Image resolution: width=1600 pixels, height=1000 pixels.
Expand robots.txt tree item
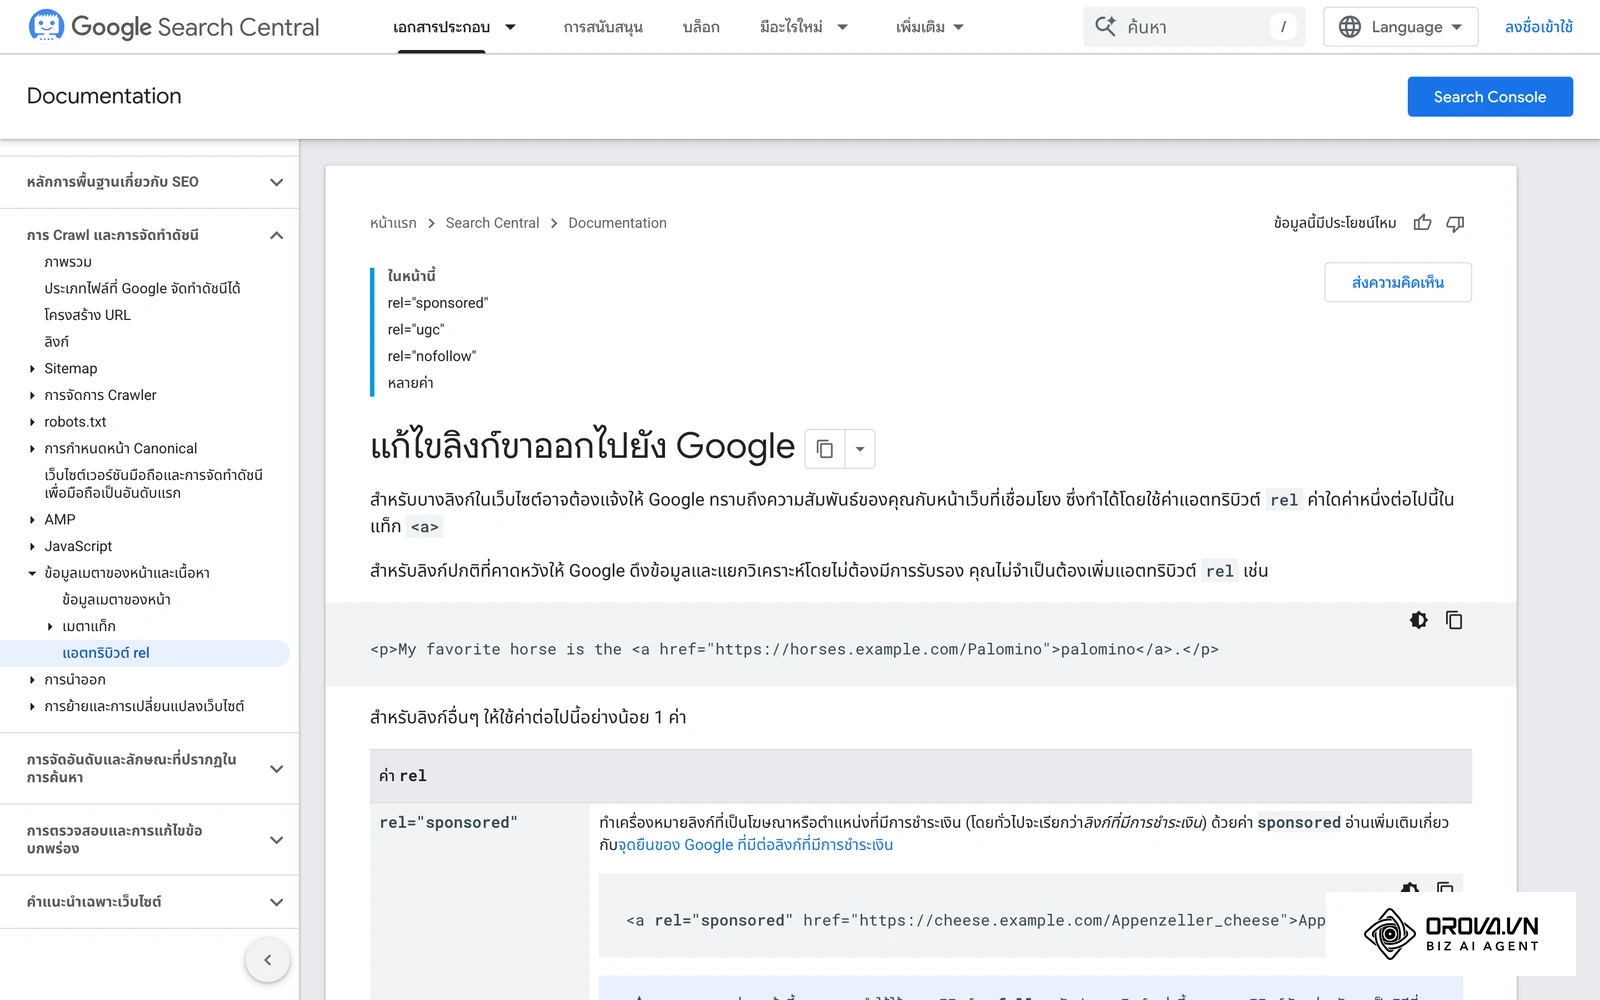click(32, 422)
